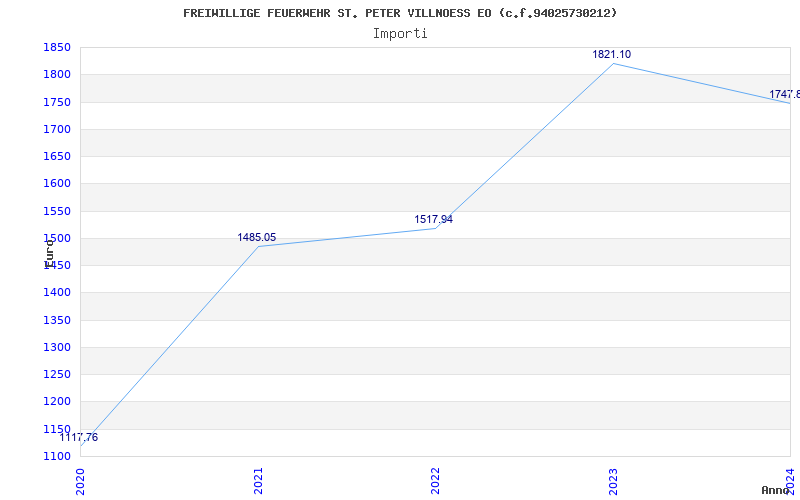Click the 1200 y-axis value
The height and width of the screenshot is (500, 800).
coord(57,402)
